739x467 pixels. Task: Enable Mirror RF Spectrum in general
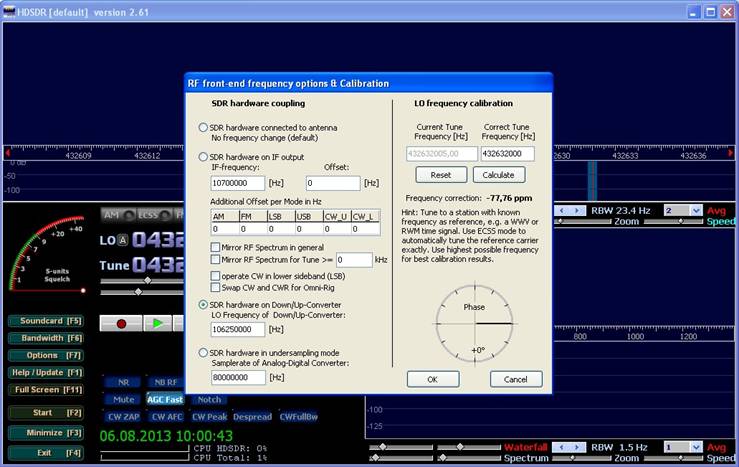(215, 247)
